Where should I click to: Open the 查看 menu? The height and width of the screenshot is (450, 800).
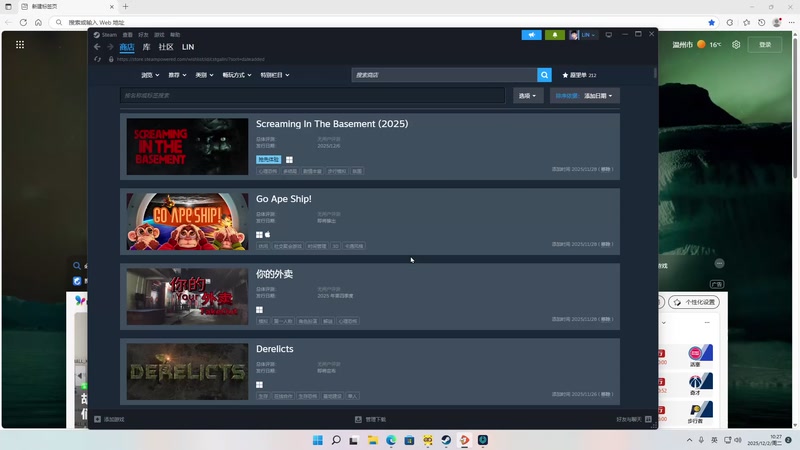(128, 35)
